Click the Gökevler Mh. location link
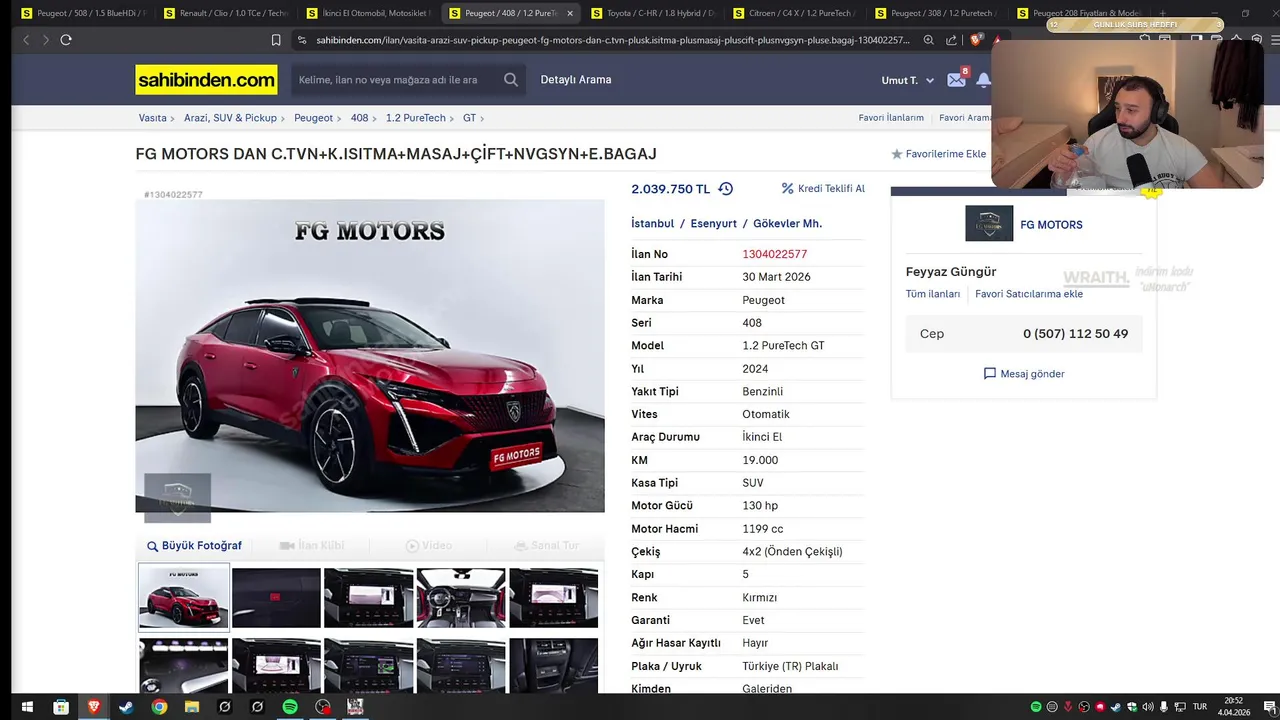The height and width of the screenshot is (720, 1280). [x=787, y=224]
